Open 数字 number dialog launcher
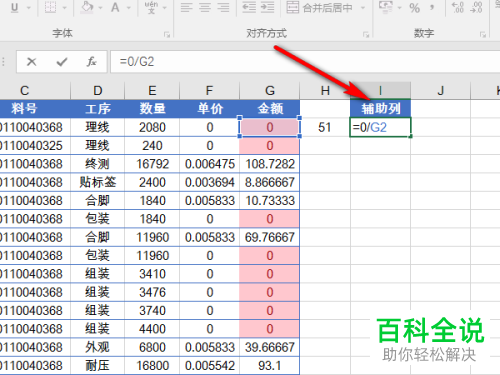Viewport: 500px width, 375px height. pos(482,34)
